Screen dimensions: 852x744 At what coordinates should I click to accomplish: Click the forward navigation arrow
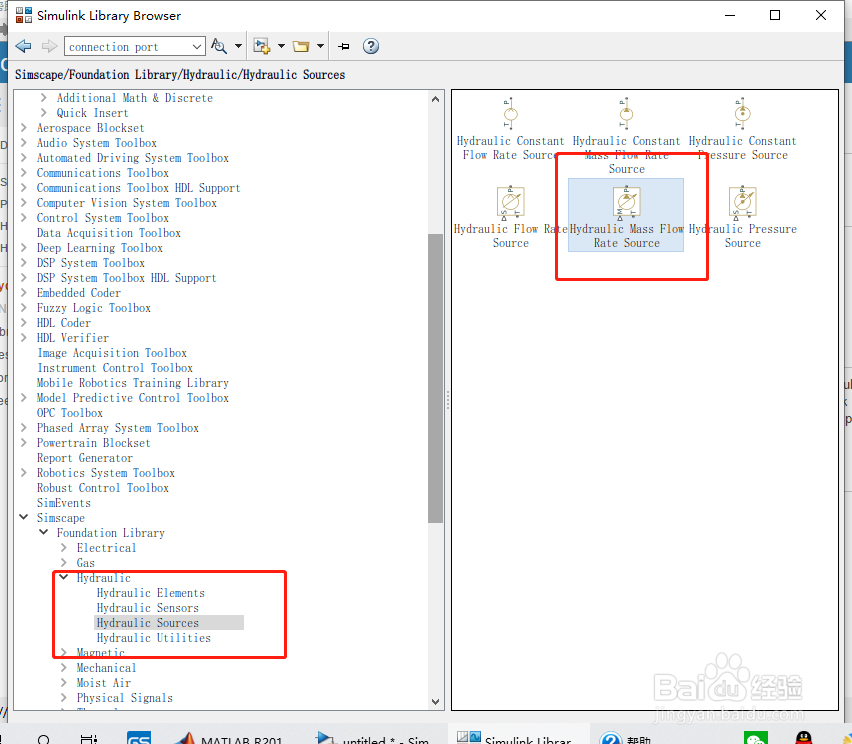pos(49,46)
